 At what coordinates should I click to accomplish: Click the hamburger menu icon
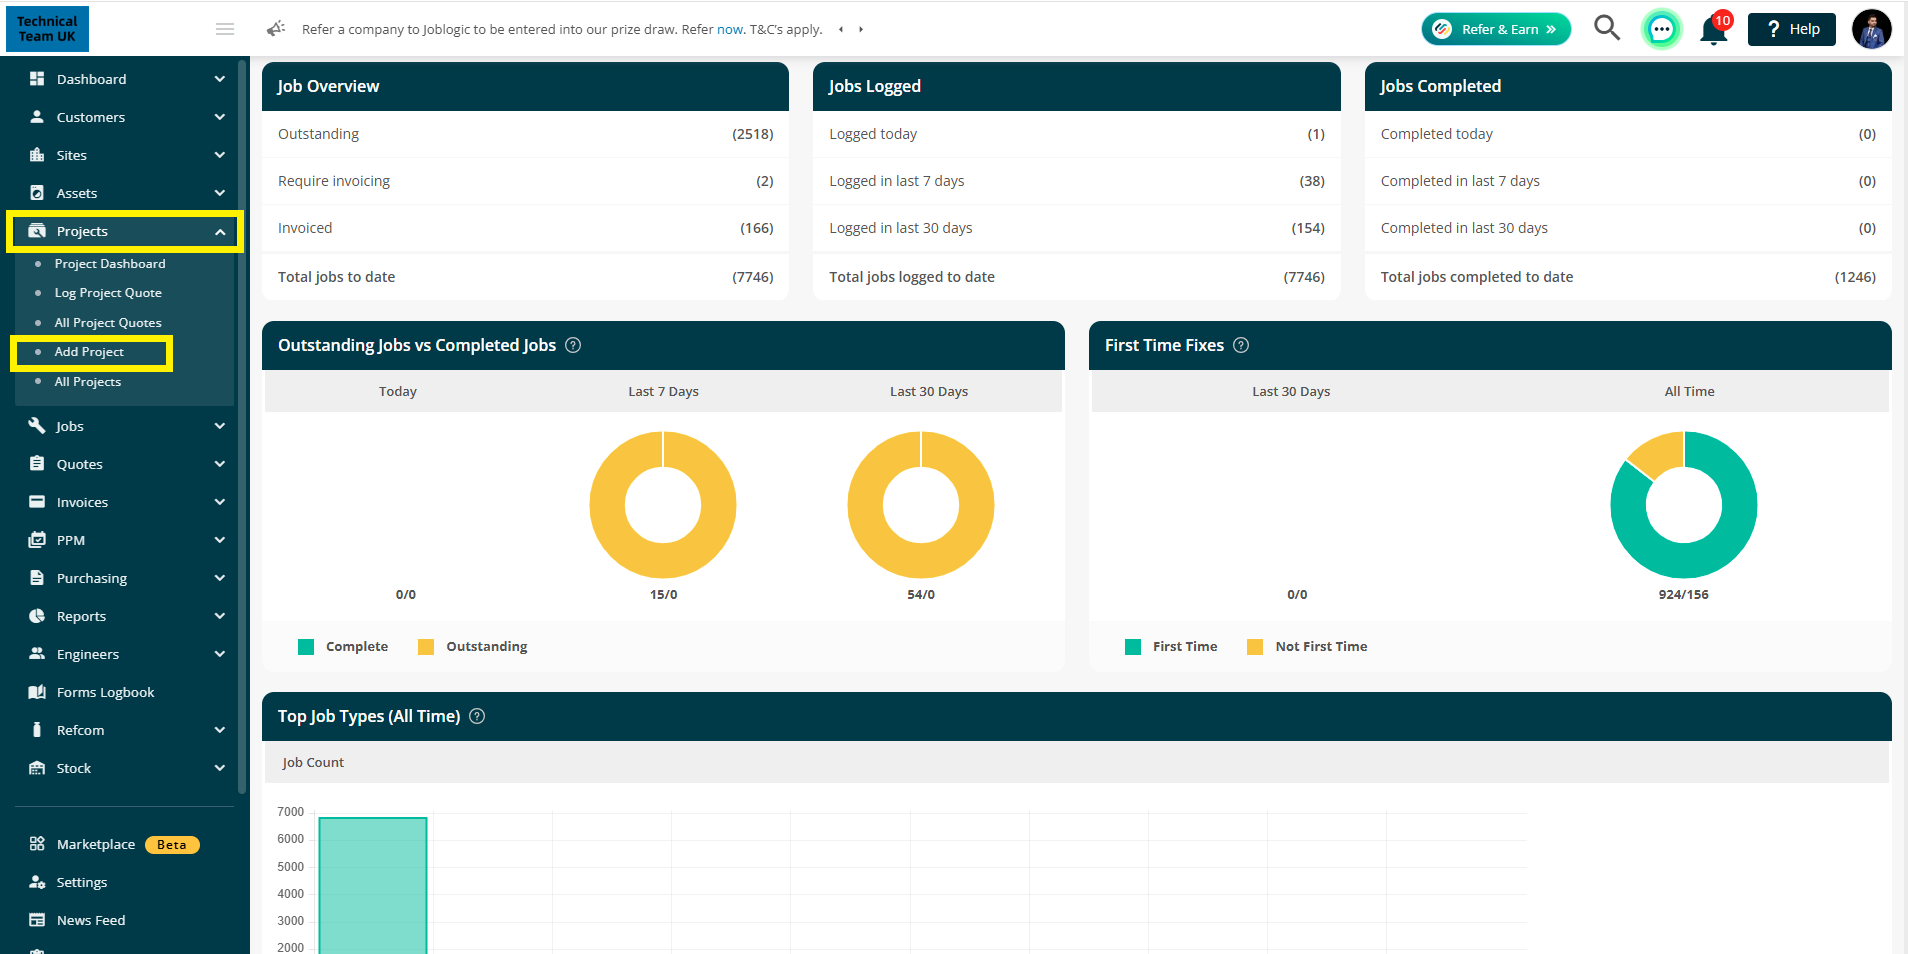point(225,29)
